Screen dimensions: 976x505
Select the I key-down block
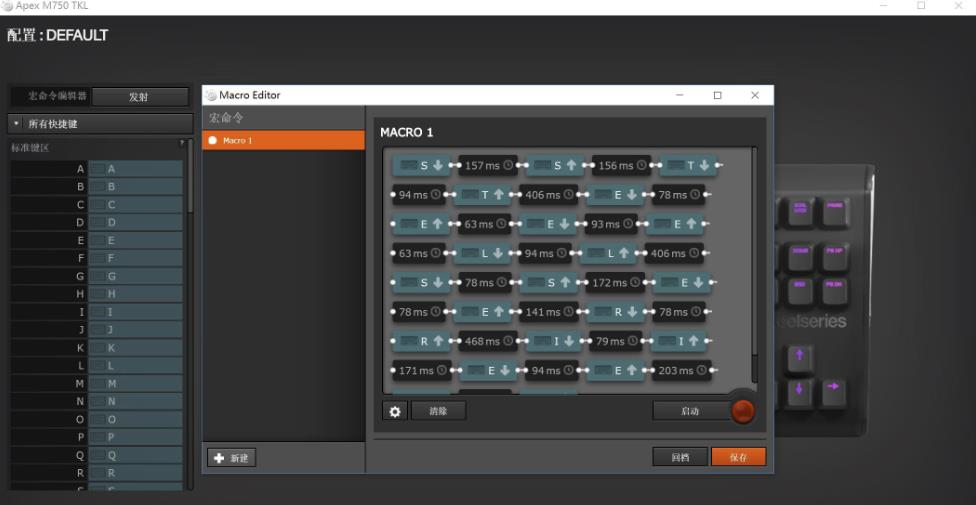coord(554,341)
